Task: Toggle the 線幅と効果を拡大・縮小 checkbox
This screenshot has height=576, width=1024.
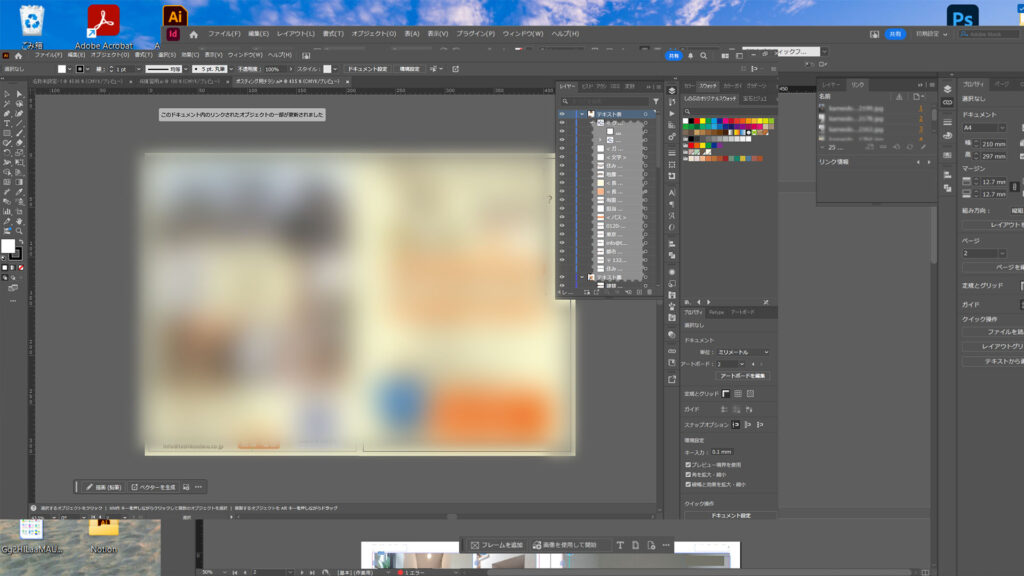Action: tap(688, 485)
